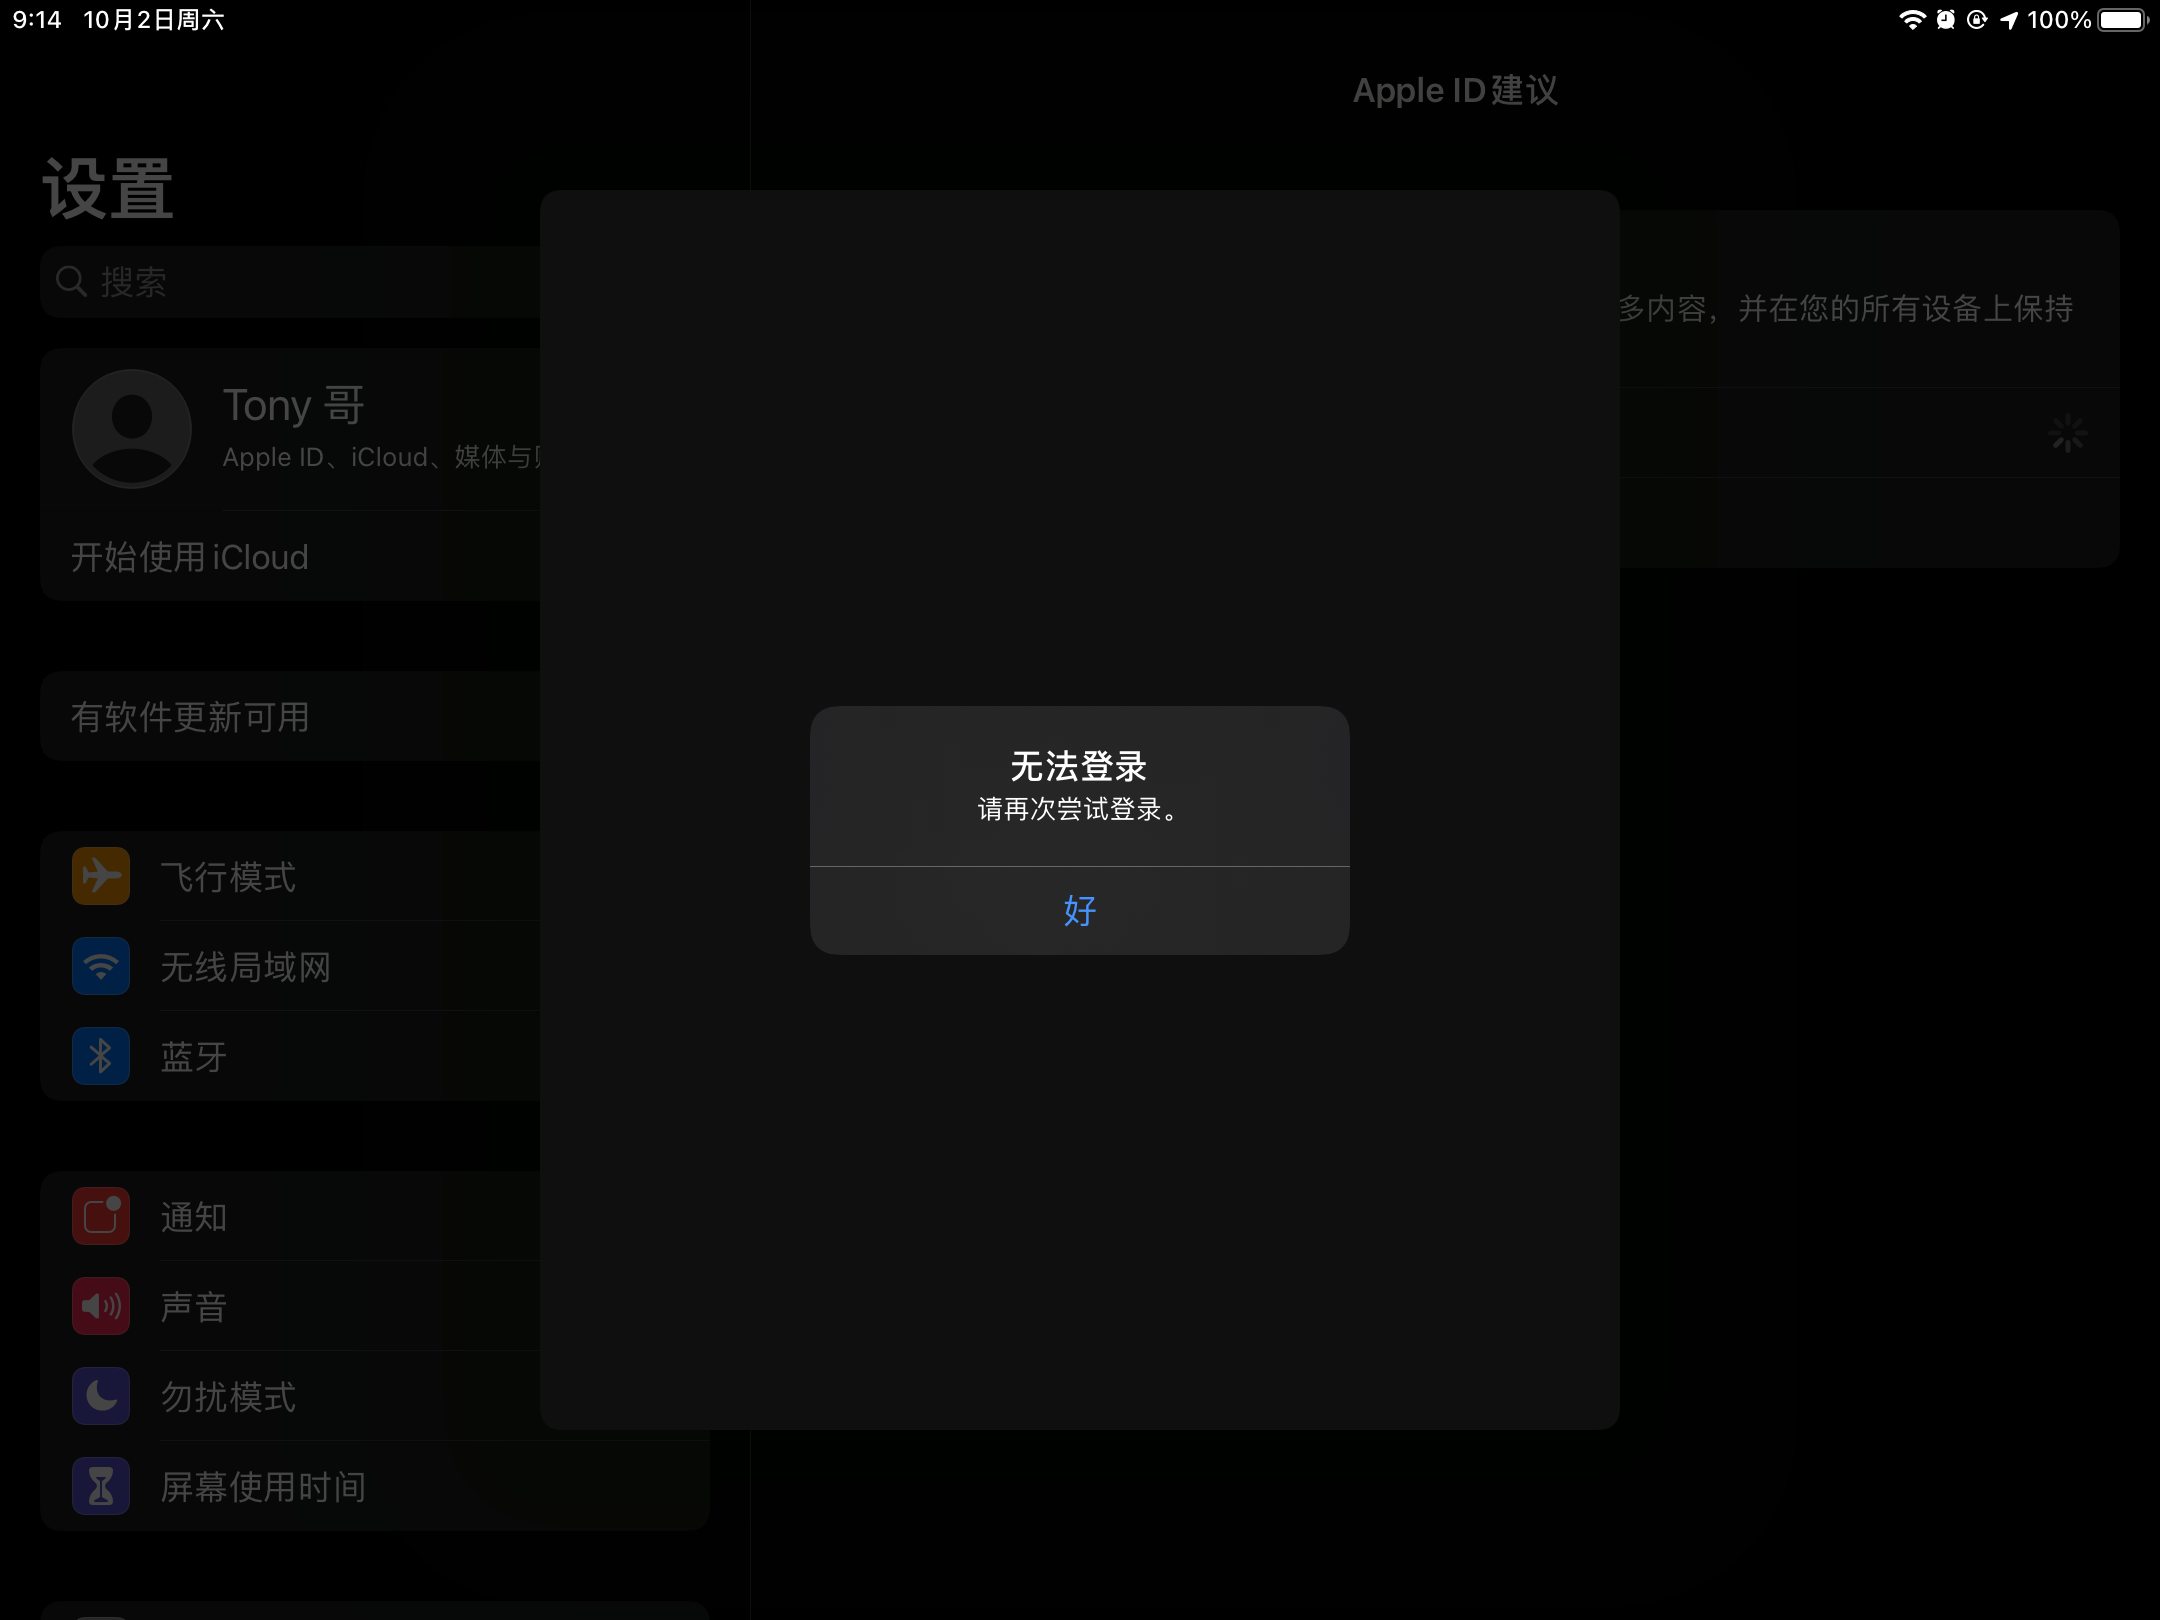Tap the battery indicator in status bar
Image resolution: width=2160 pixels, height=1620 pixels.
coord(2122,20)
